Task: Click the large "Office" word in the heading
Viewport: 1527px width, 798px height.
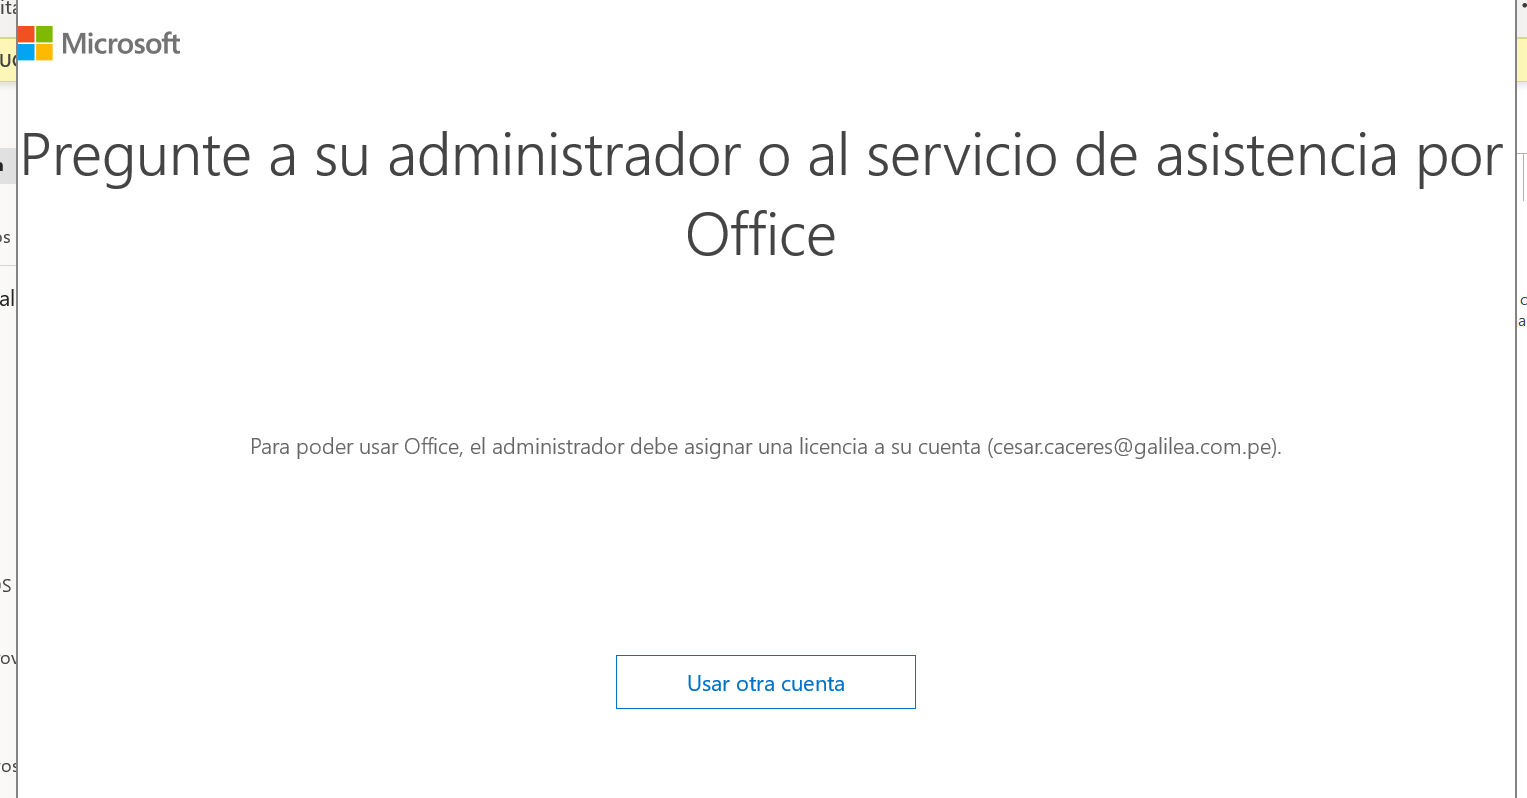Action: click(x=761, y=236)
